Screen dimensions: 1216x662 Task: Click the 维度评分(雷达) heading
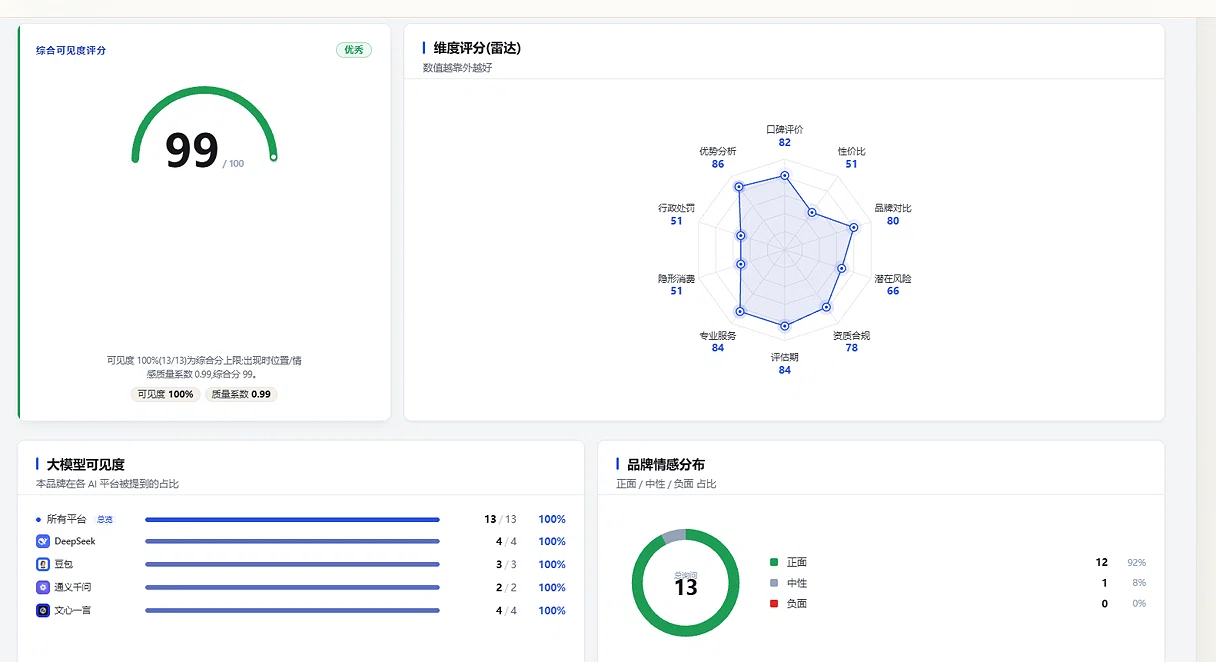(x=477, y=48)
